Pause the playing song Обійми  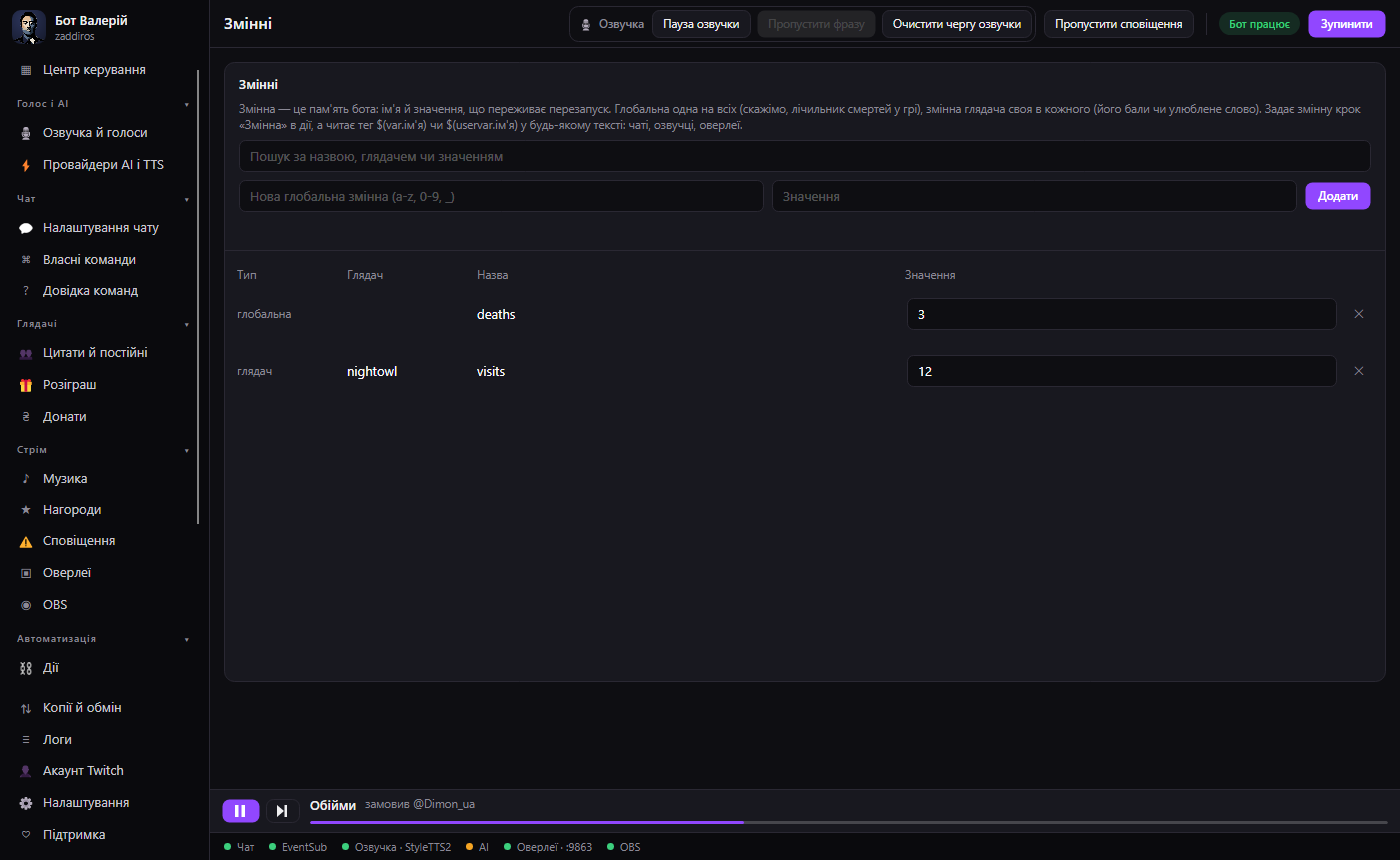coord(240,811)
